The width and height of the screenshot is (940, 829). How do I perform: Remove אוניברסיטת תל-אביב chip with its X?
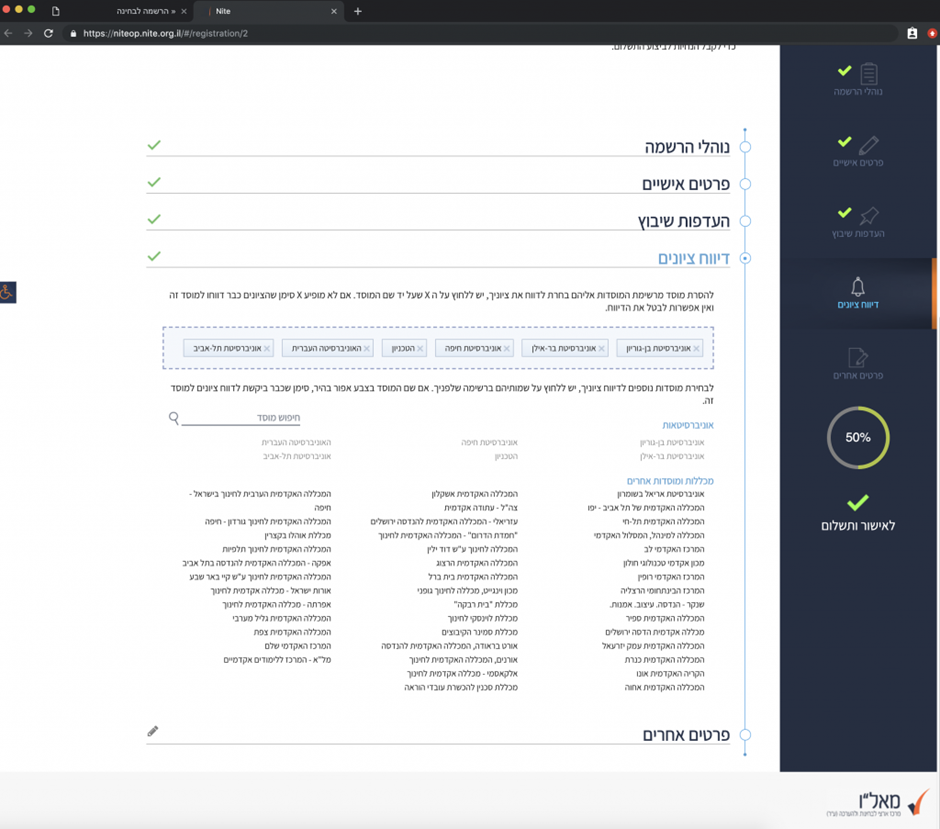pyautogui.click(x=267, y=349)
